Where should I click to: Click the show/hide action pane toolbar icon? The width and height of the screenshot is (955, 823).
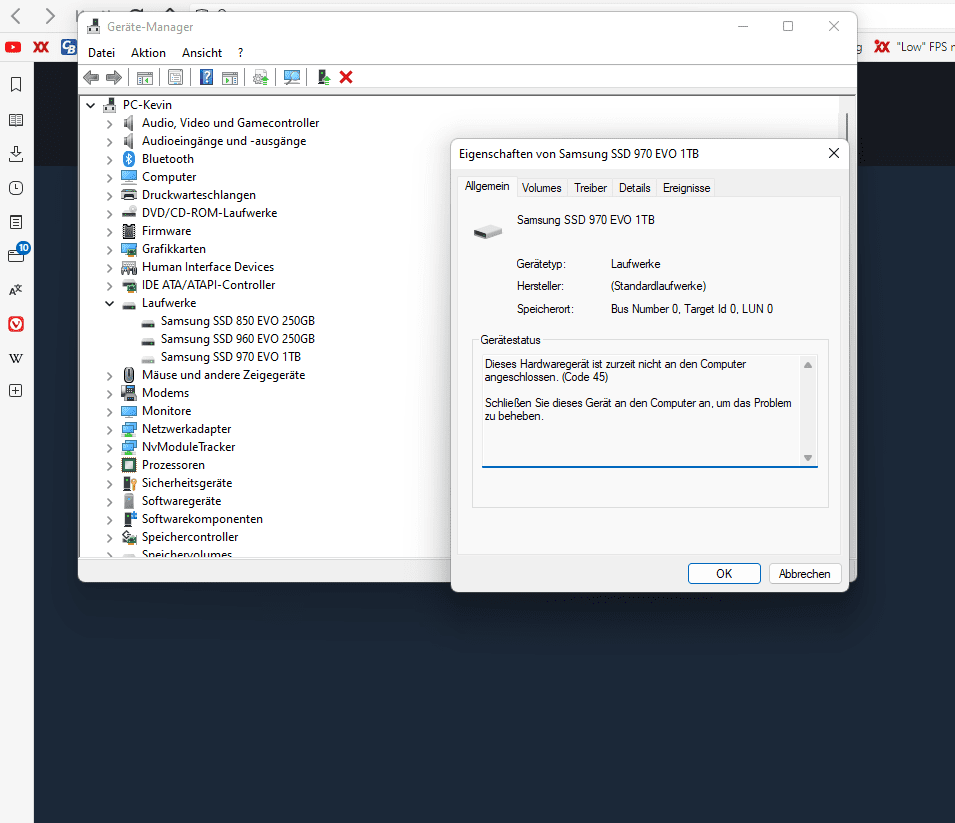click(230, 78)
